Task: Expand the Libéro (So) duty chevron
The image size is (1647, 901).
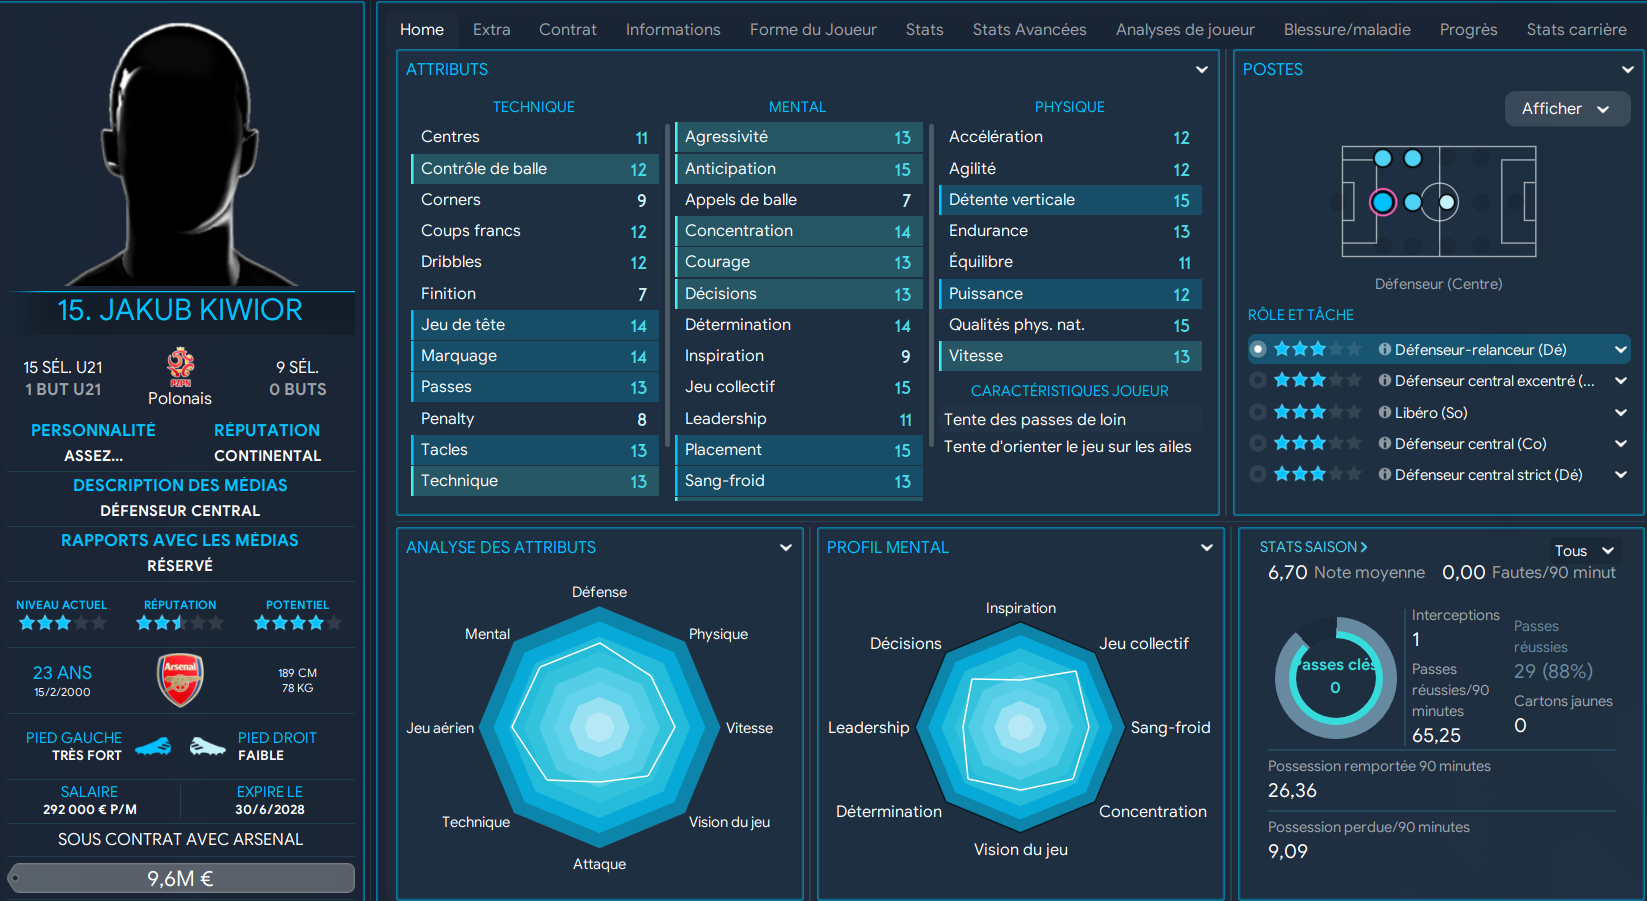Action: pos(1621,412)
